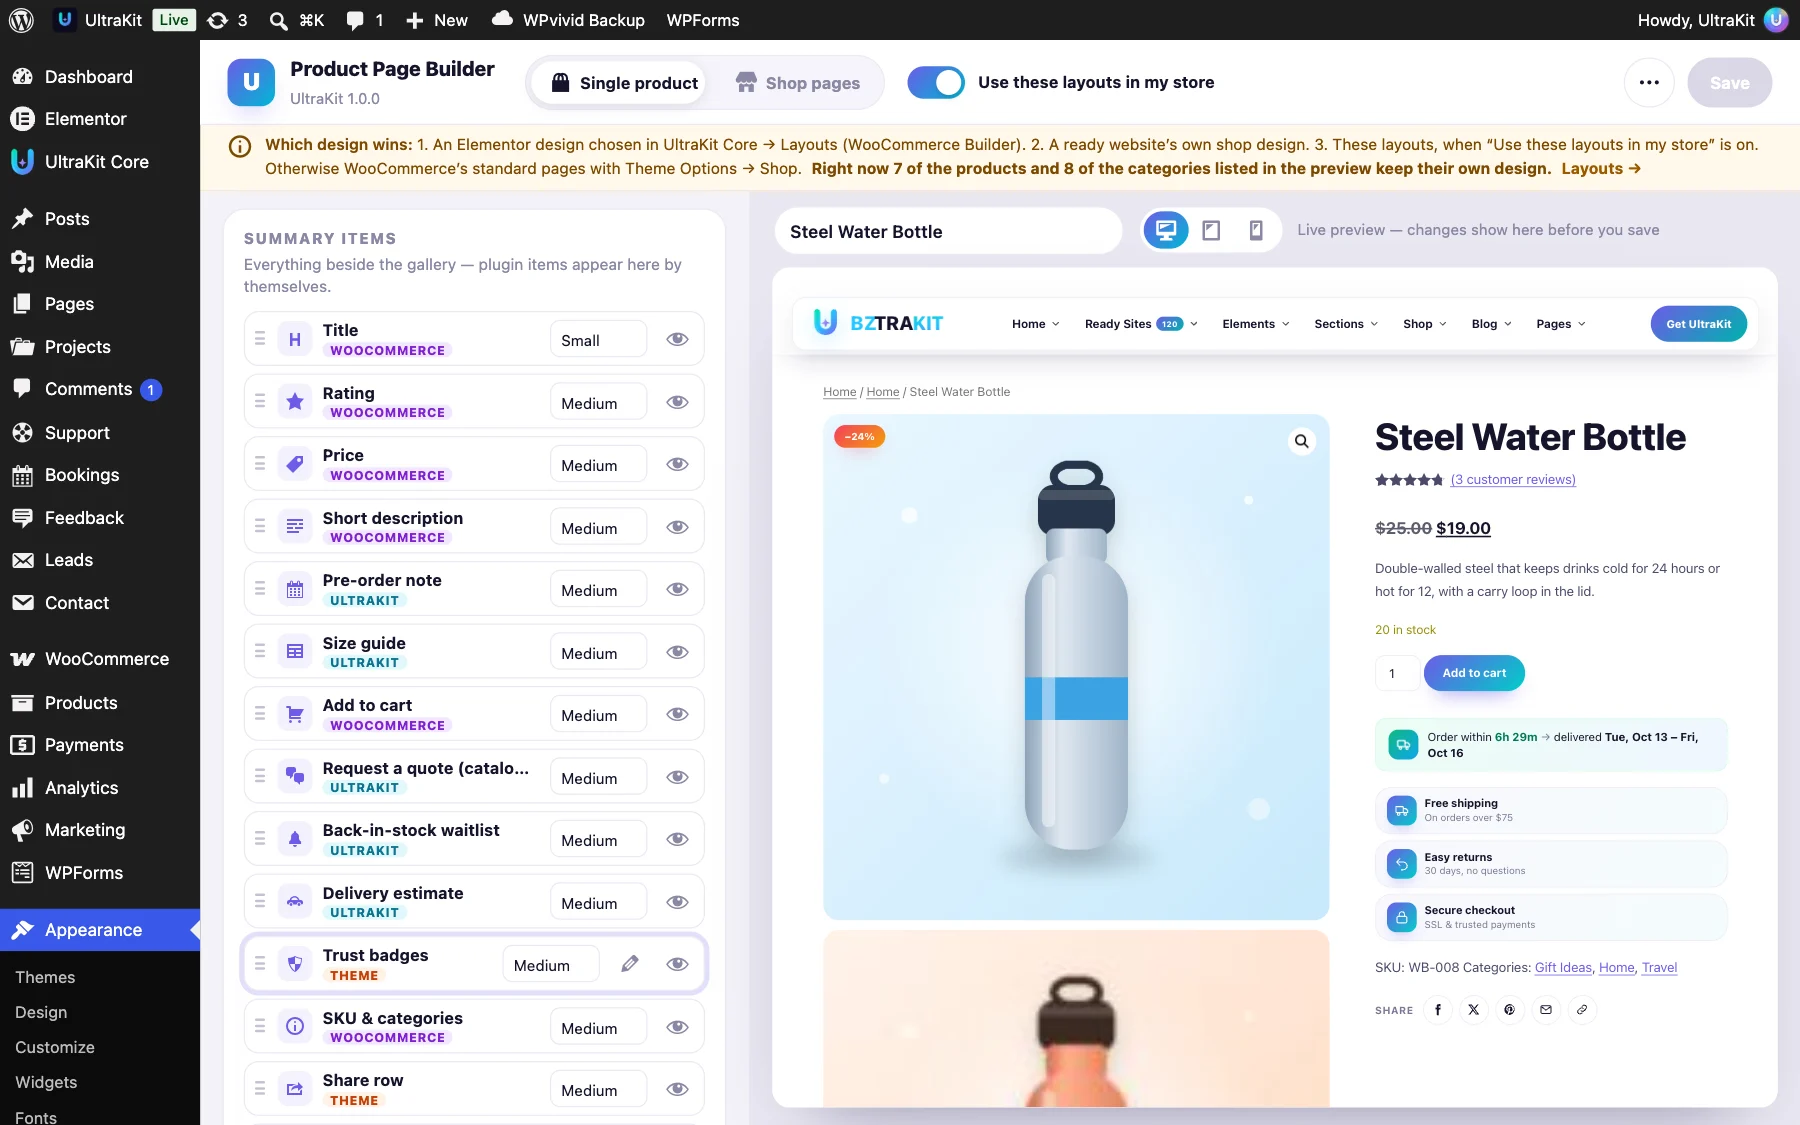Hide the Title summary item
This screenshot has width=1800, height=1125.
[x=677, y=339]
